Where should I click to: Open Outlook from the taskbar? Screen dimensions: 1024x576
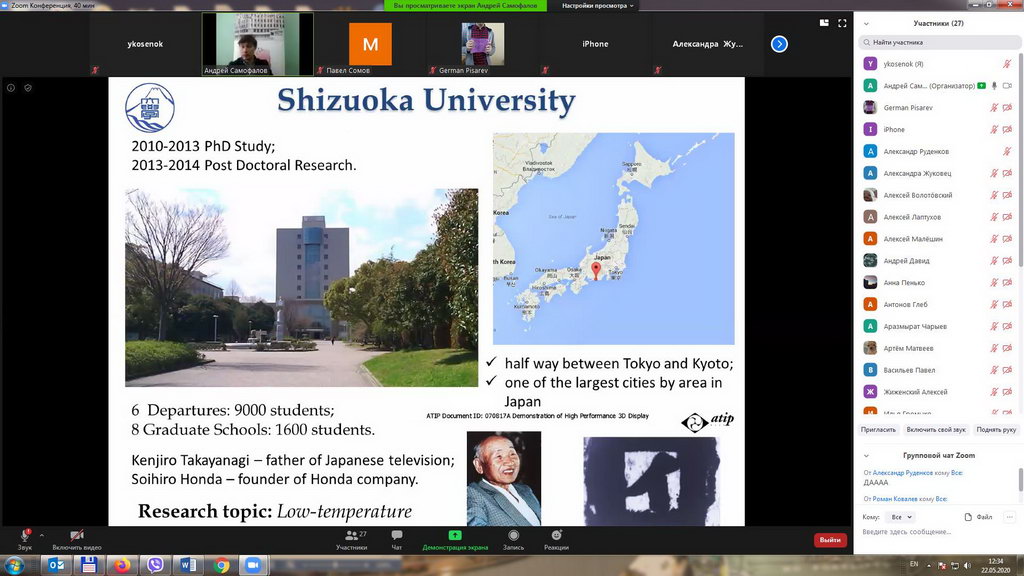coord(56,565)
